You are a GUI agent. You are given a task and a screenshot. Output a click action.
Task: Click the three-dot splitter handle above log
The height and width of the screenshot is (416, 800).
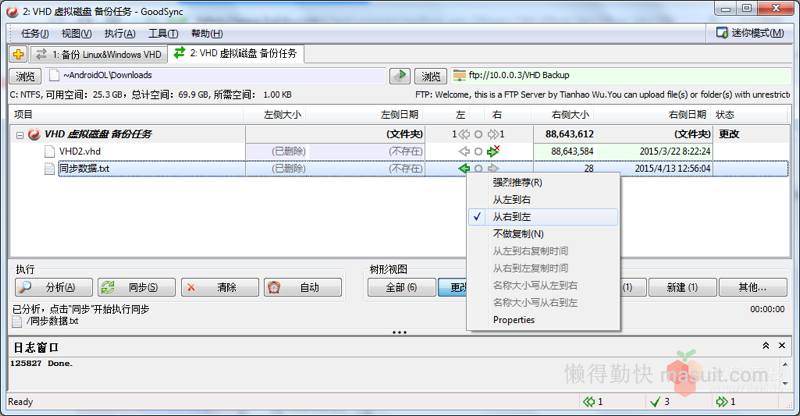pyautogui.click(x=399, y=332)
